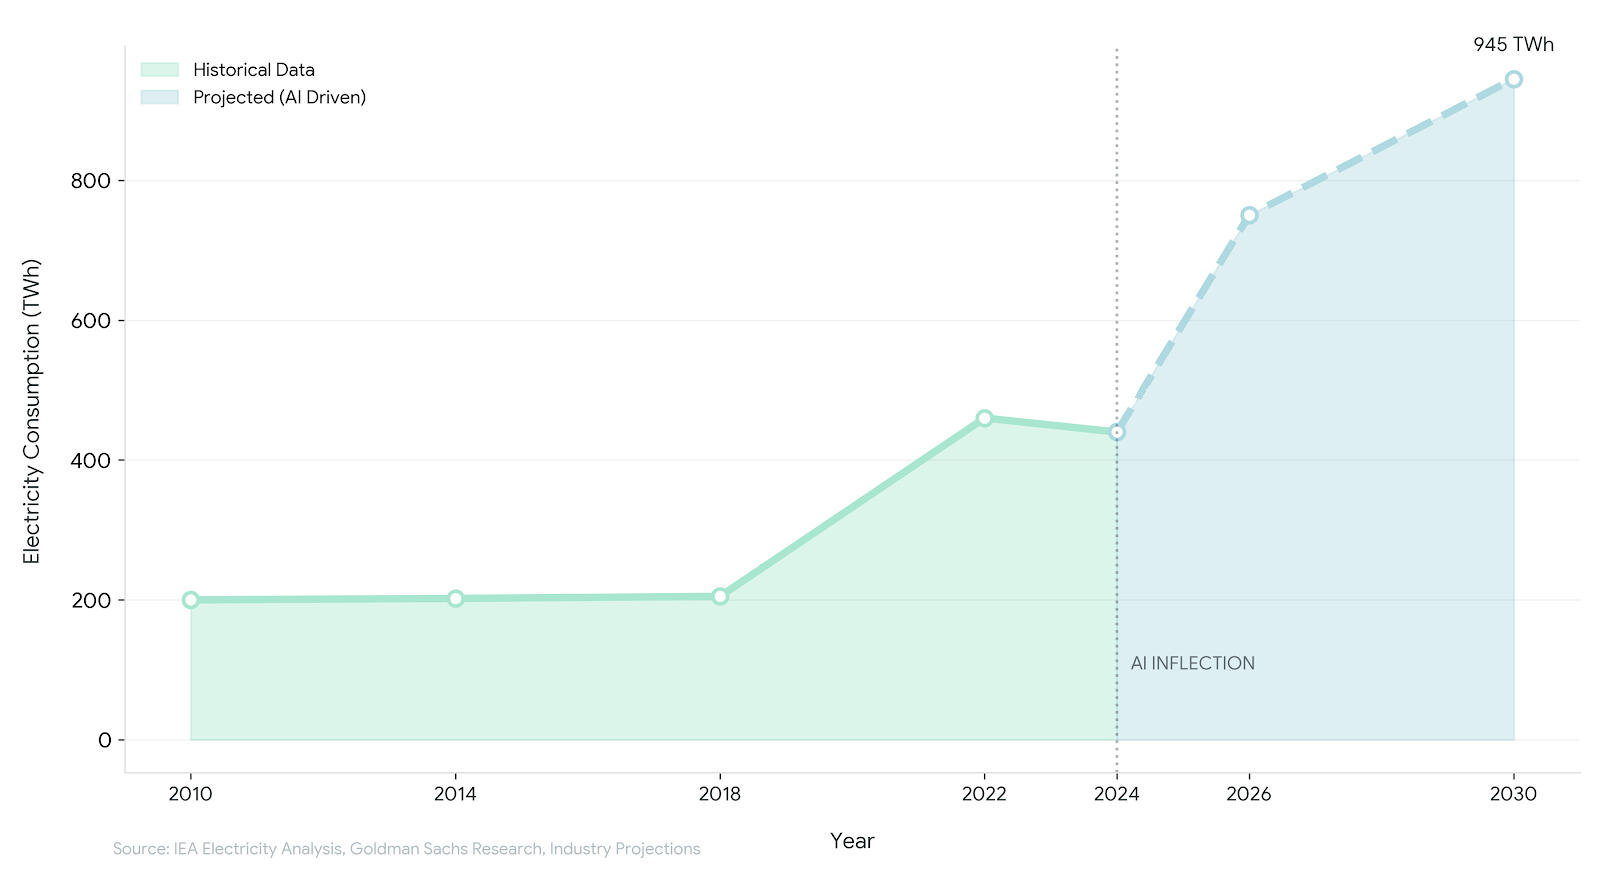Image resolution: width=1600 pixels, height=873 pixels.
Task: Click the "Year" x-axis title
Action: 852,841
